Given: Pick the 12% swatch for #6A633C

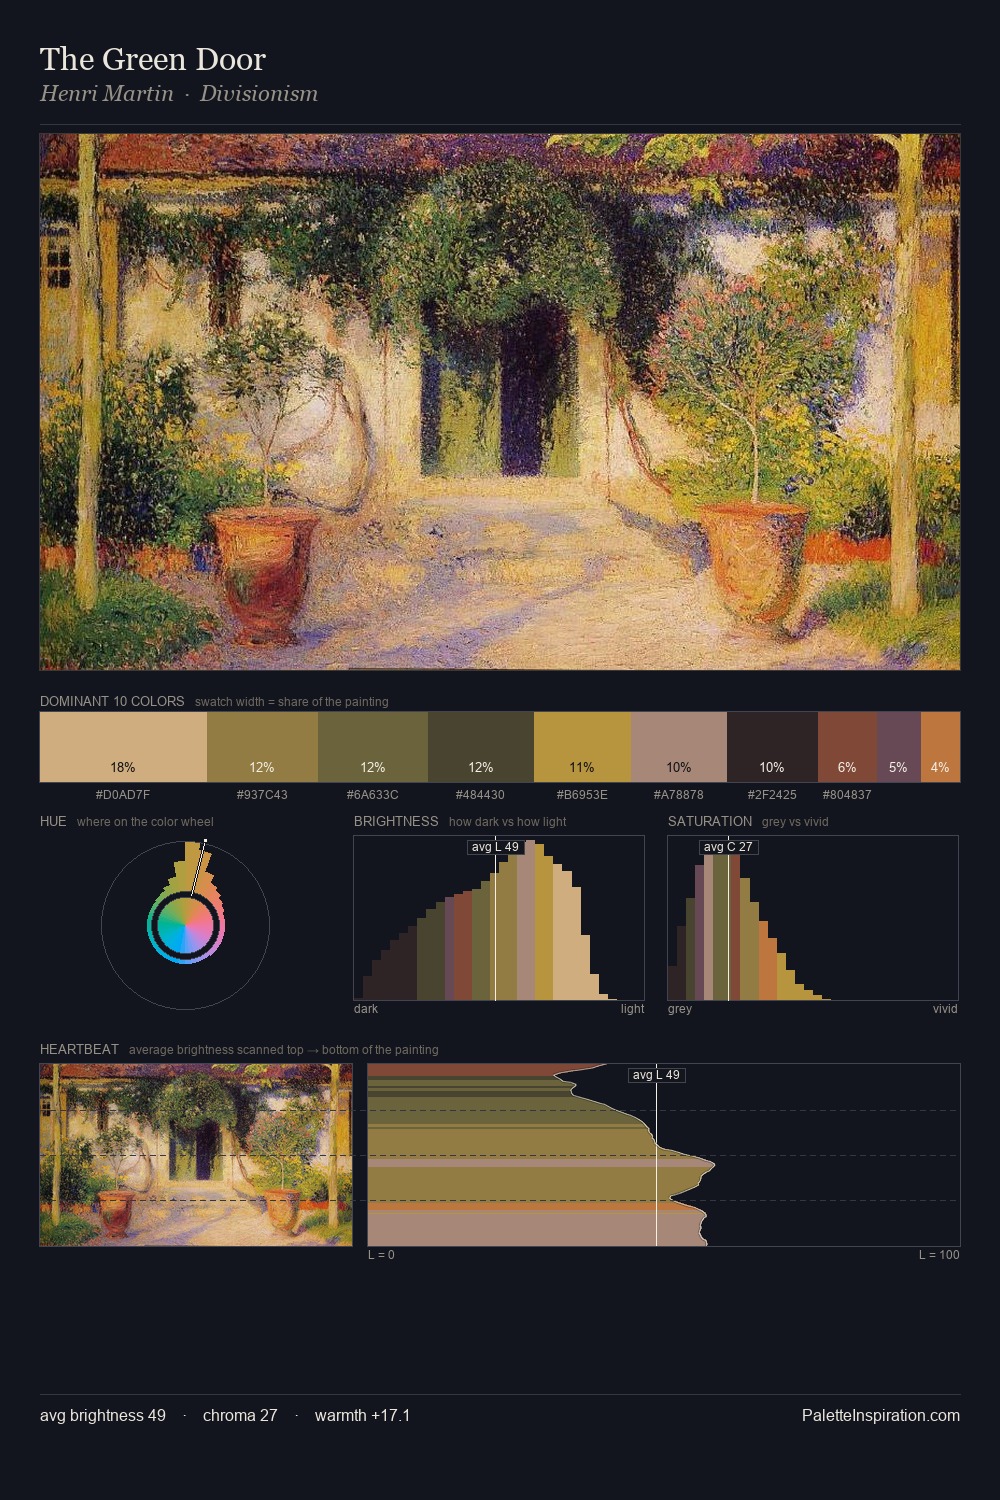Looking at the screenshot, I should click(x=373, y=746).
